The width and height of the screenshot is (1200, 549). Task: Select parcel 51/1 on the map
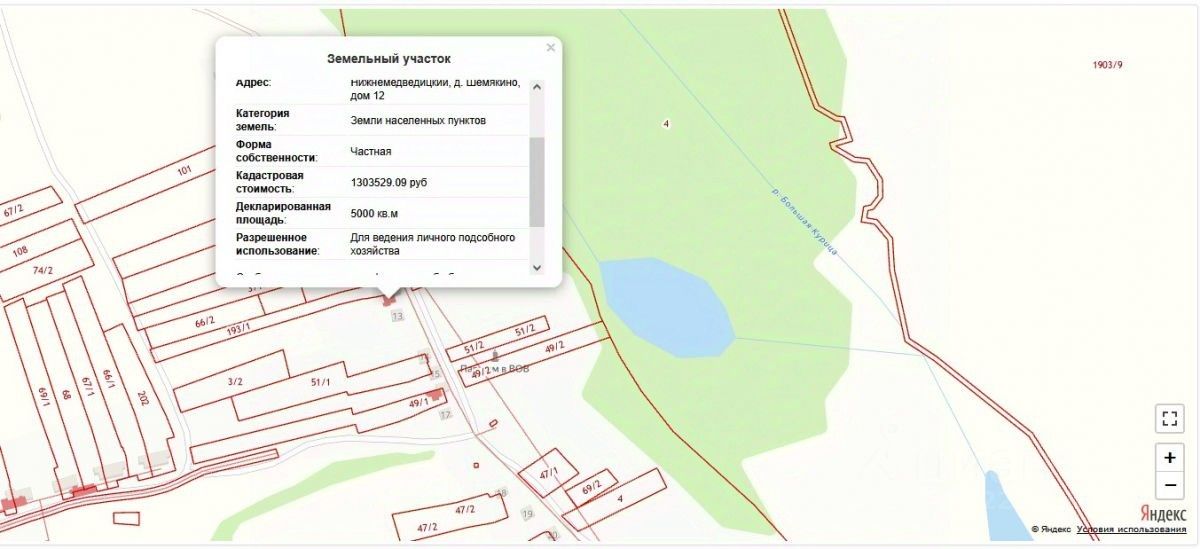tap(320, 382)
